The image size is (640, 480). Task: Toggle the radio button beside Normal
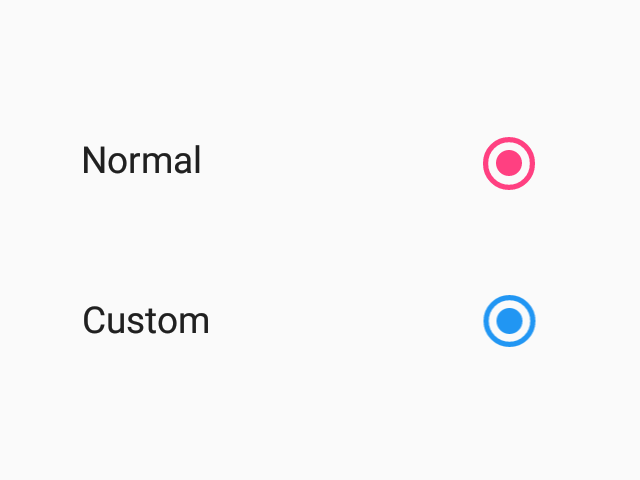[x=509, y=162]
